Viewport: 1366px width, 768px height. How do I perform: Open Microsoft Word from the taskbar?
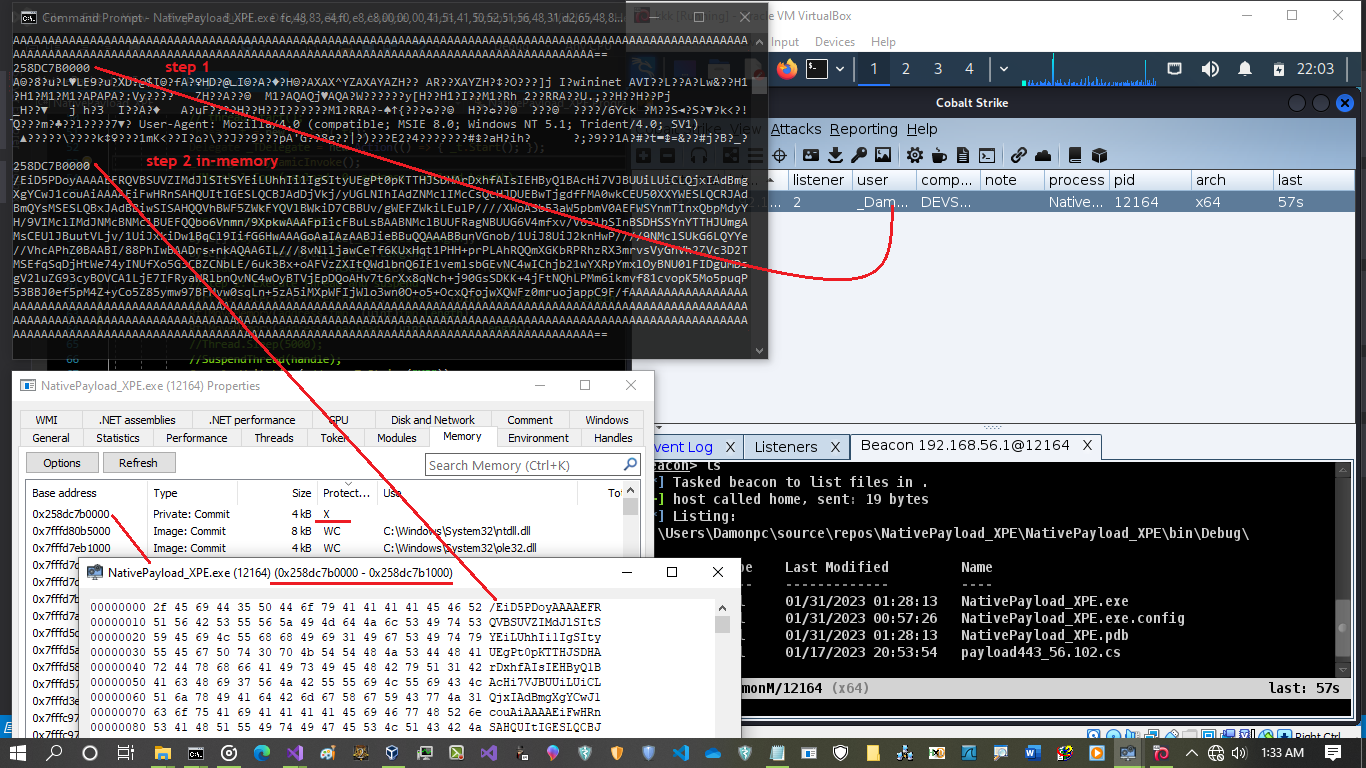pos(1032,753)
